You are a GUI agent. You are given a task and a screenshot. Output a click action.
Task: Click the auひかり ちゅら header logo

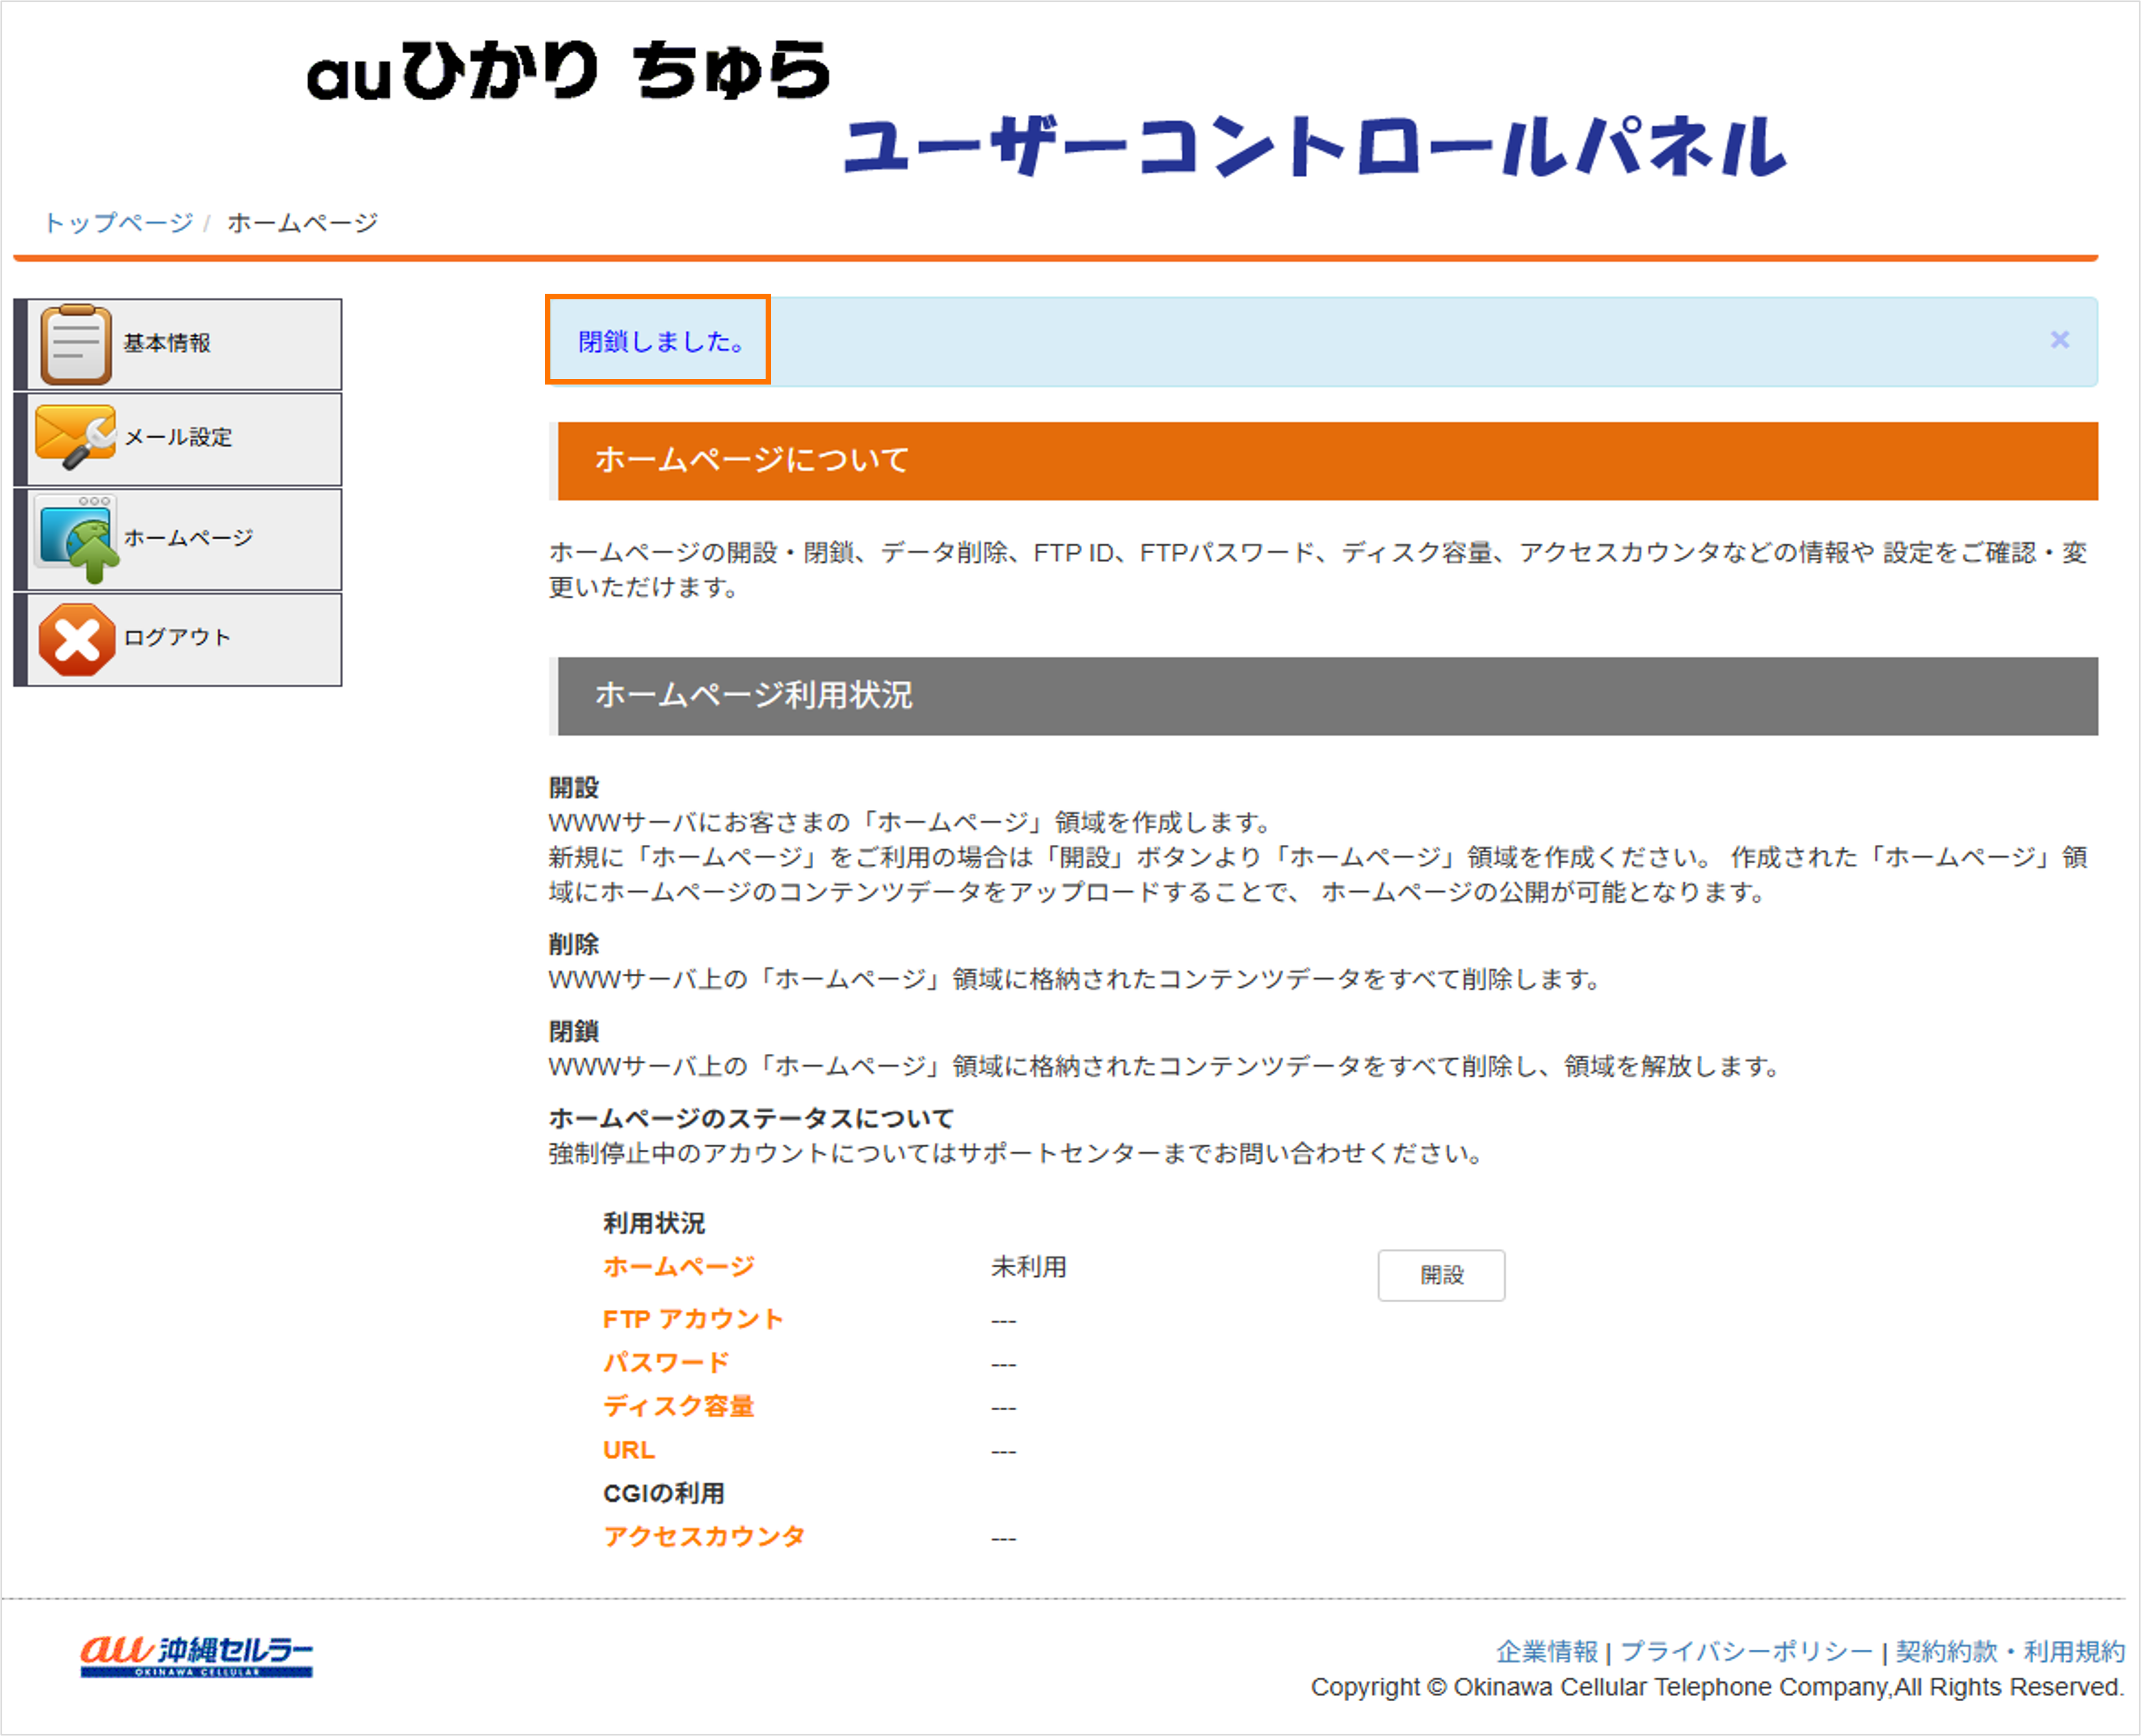coord(568,71)
